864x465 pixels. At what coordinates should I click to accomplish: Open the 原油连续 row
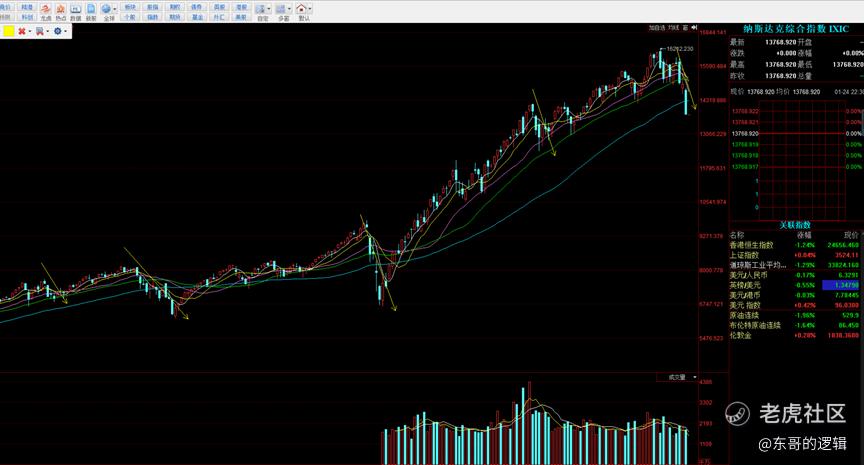click(795, 315)
